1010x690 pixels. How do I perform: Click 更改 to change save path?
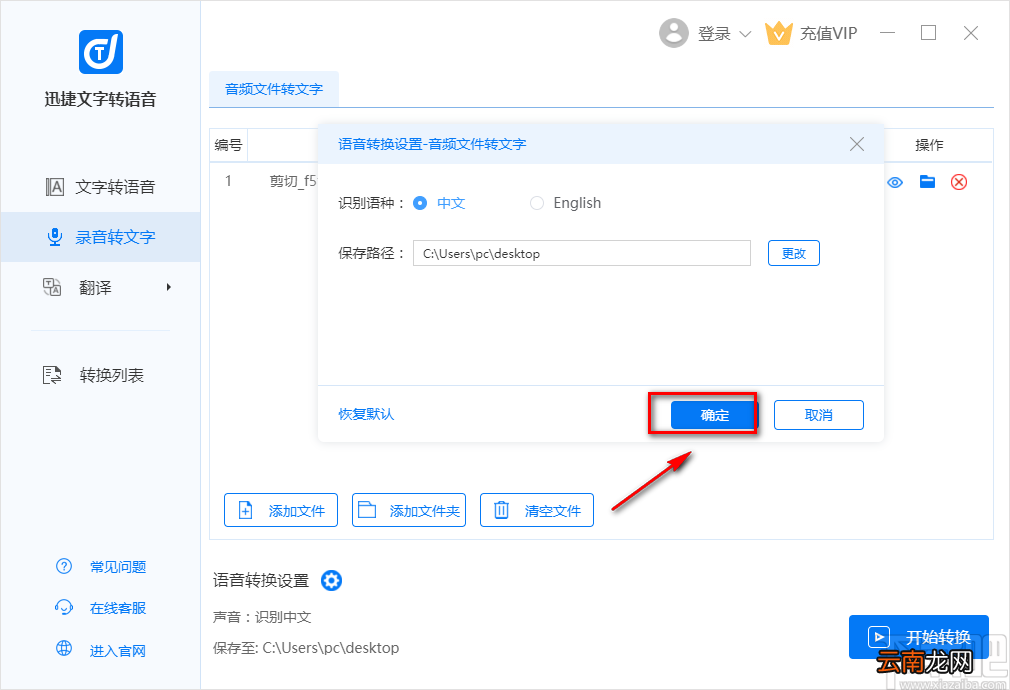(x=794, y=253)
